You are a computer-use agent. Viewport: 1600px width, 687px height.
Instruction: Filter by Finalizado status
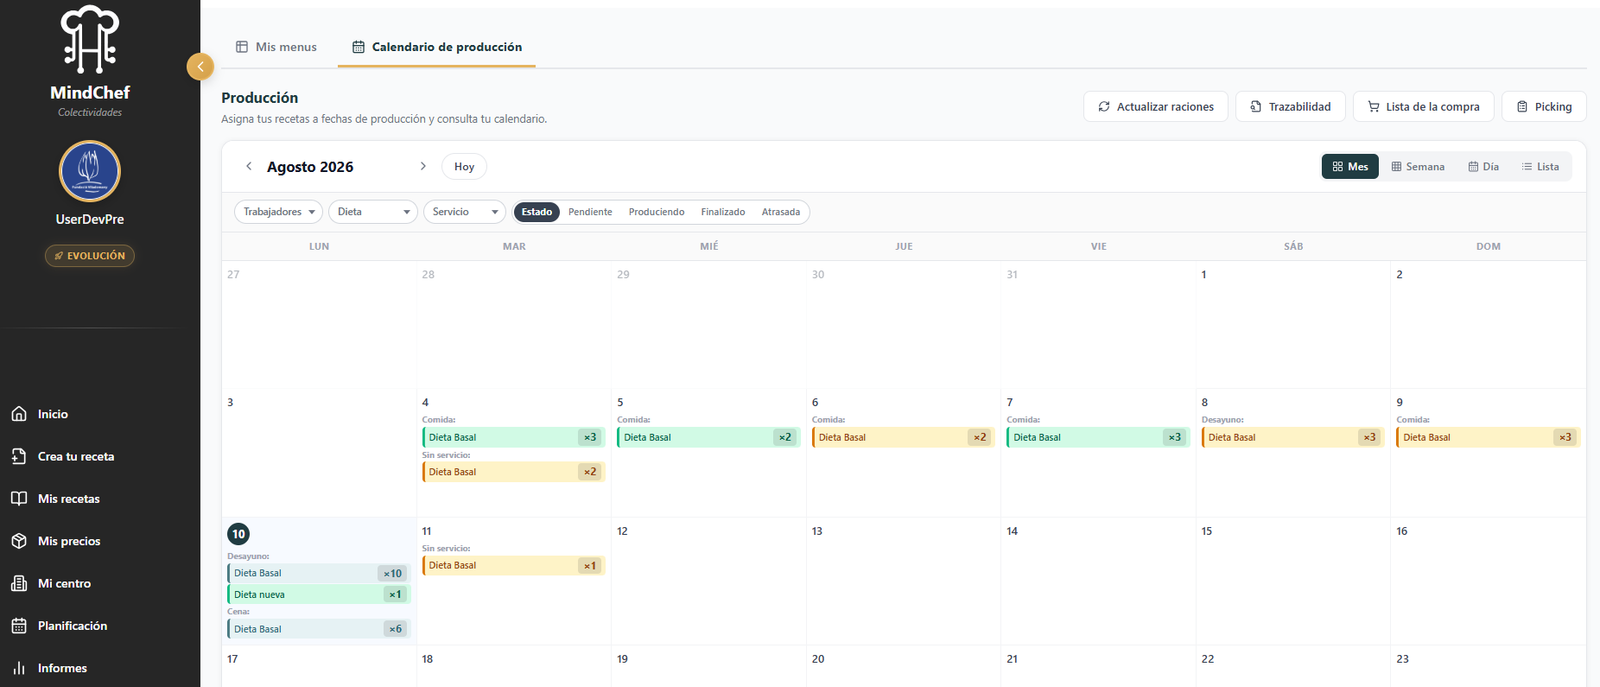pyautogui.click(x=723, y=212)
